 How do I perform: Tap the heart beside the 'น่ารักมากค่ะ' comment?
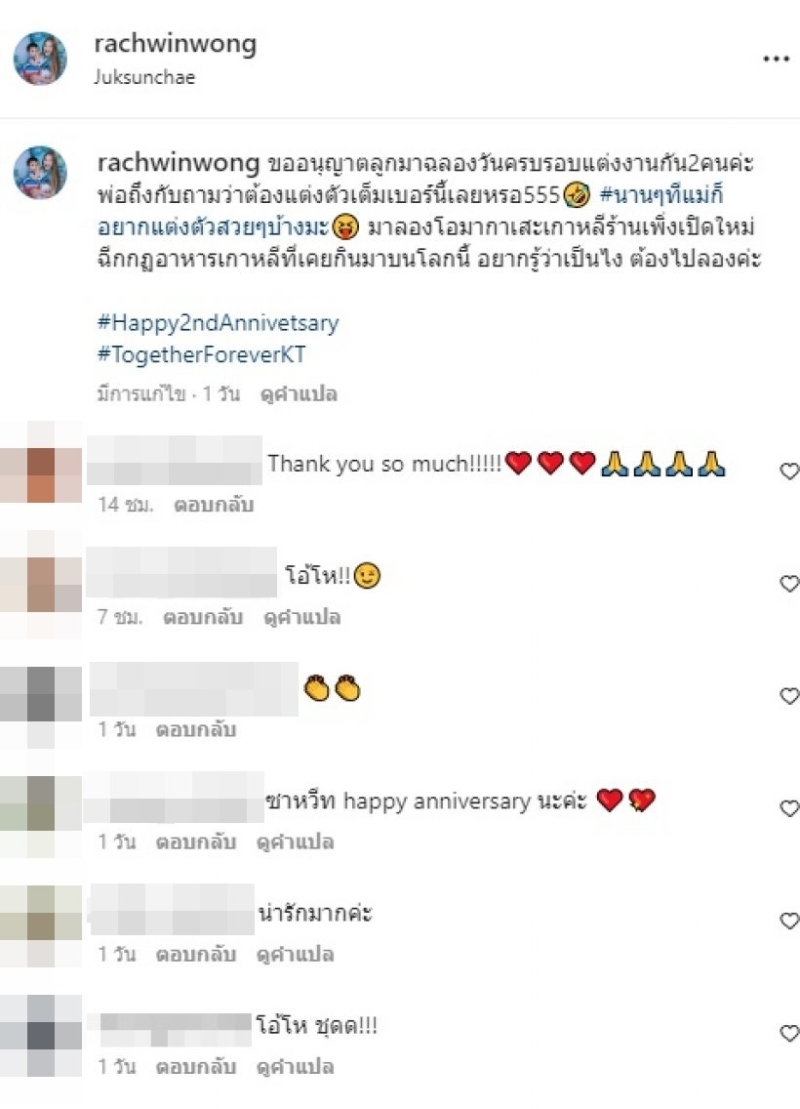pos(789,921)
